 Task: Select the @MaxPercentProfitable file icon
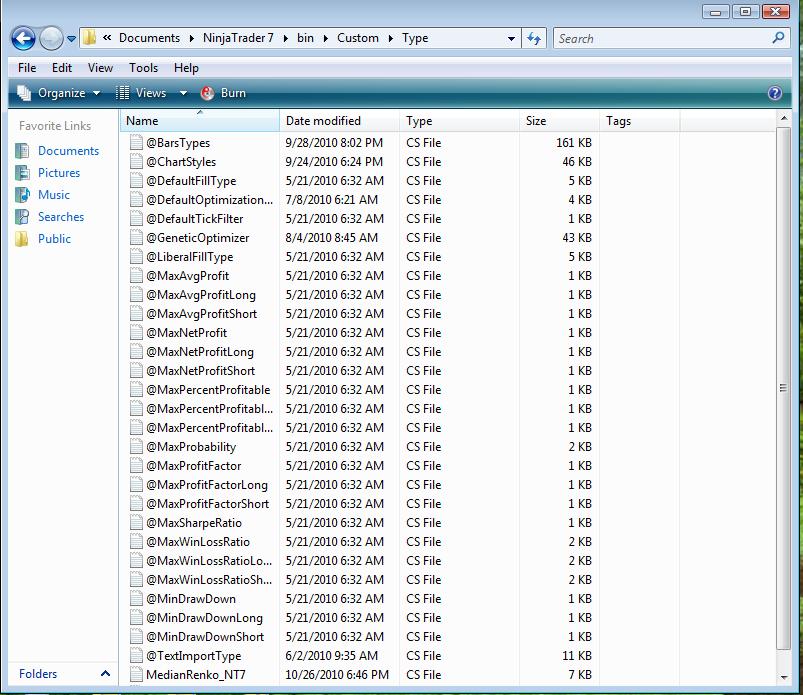click(136, 390)
